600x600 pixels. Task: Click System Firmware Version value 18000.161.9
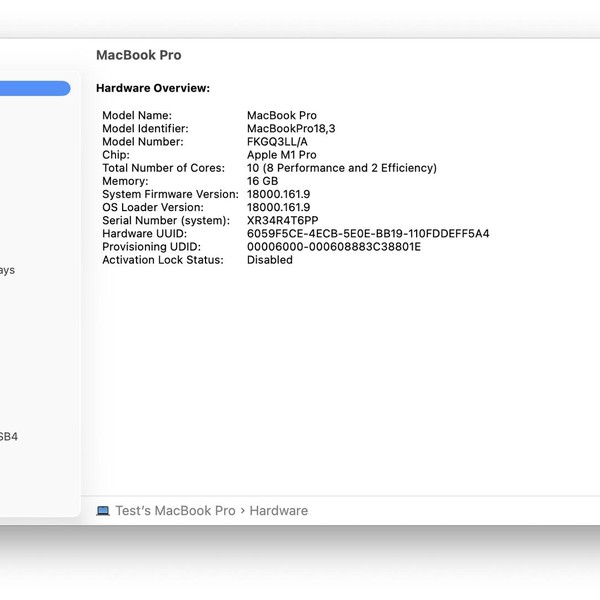(x=278, y=194)
